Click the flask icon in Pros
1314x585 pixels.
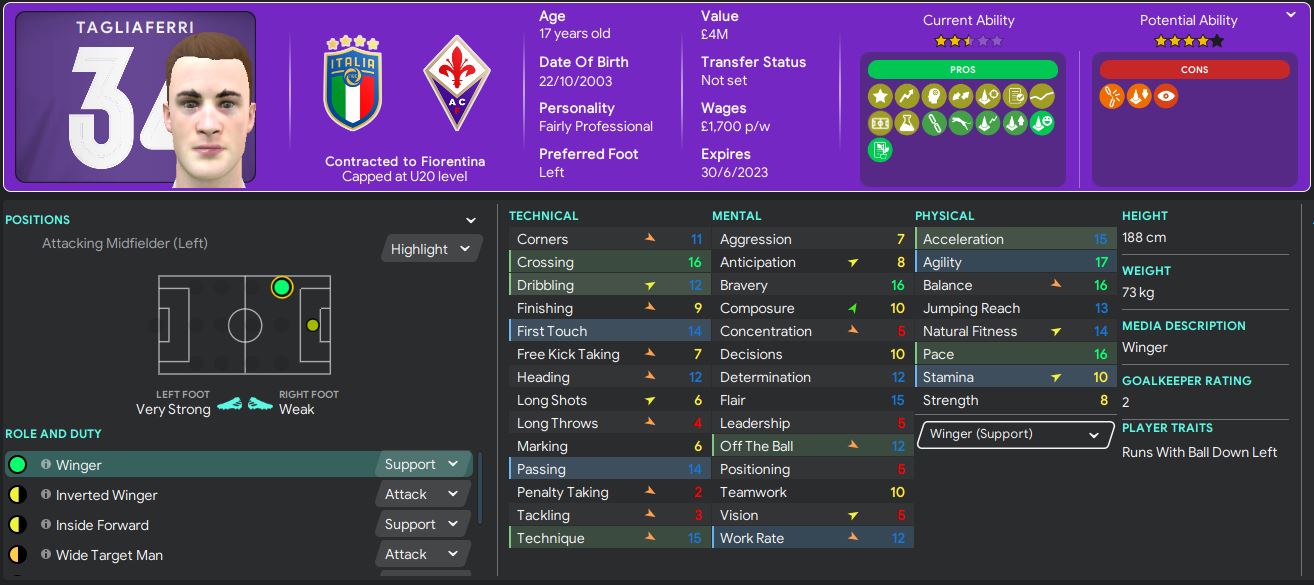pyautogui.click(x=906, y=124)
